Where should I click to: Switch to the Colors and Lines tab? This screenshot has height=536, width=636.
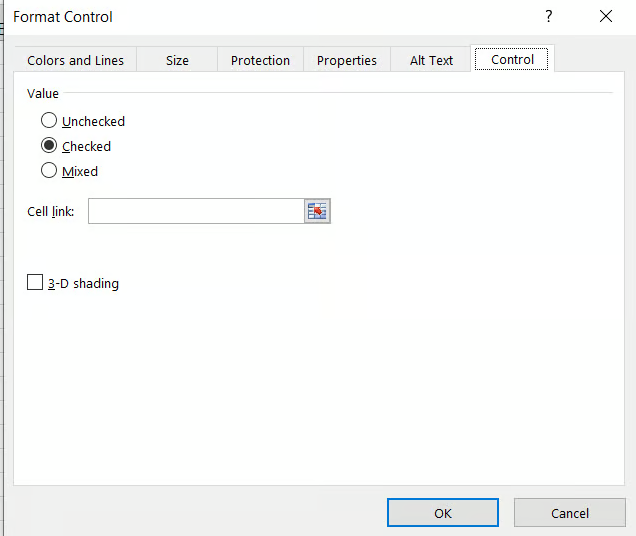(x=76, y=60)
